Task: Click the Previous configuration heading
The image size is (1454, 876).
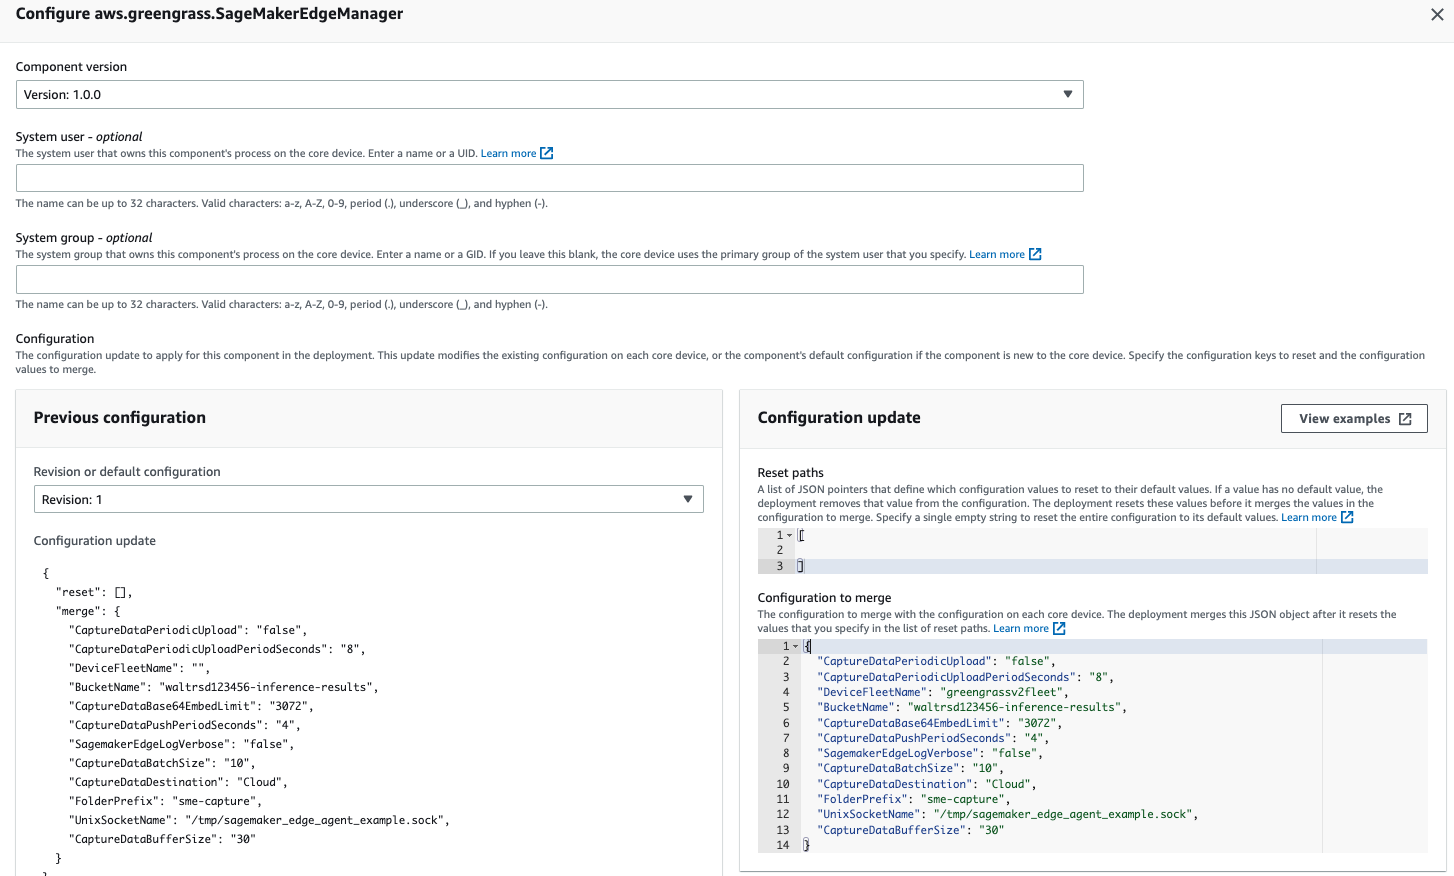Action: [120, 418]
